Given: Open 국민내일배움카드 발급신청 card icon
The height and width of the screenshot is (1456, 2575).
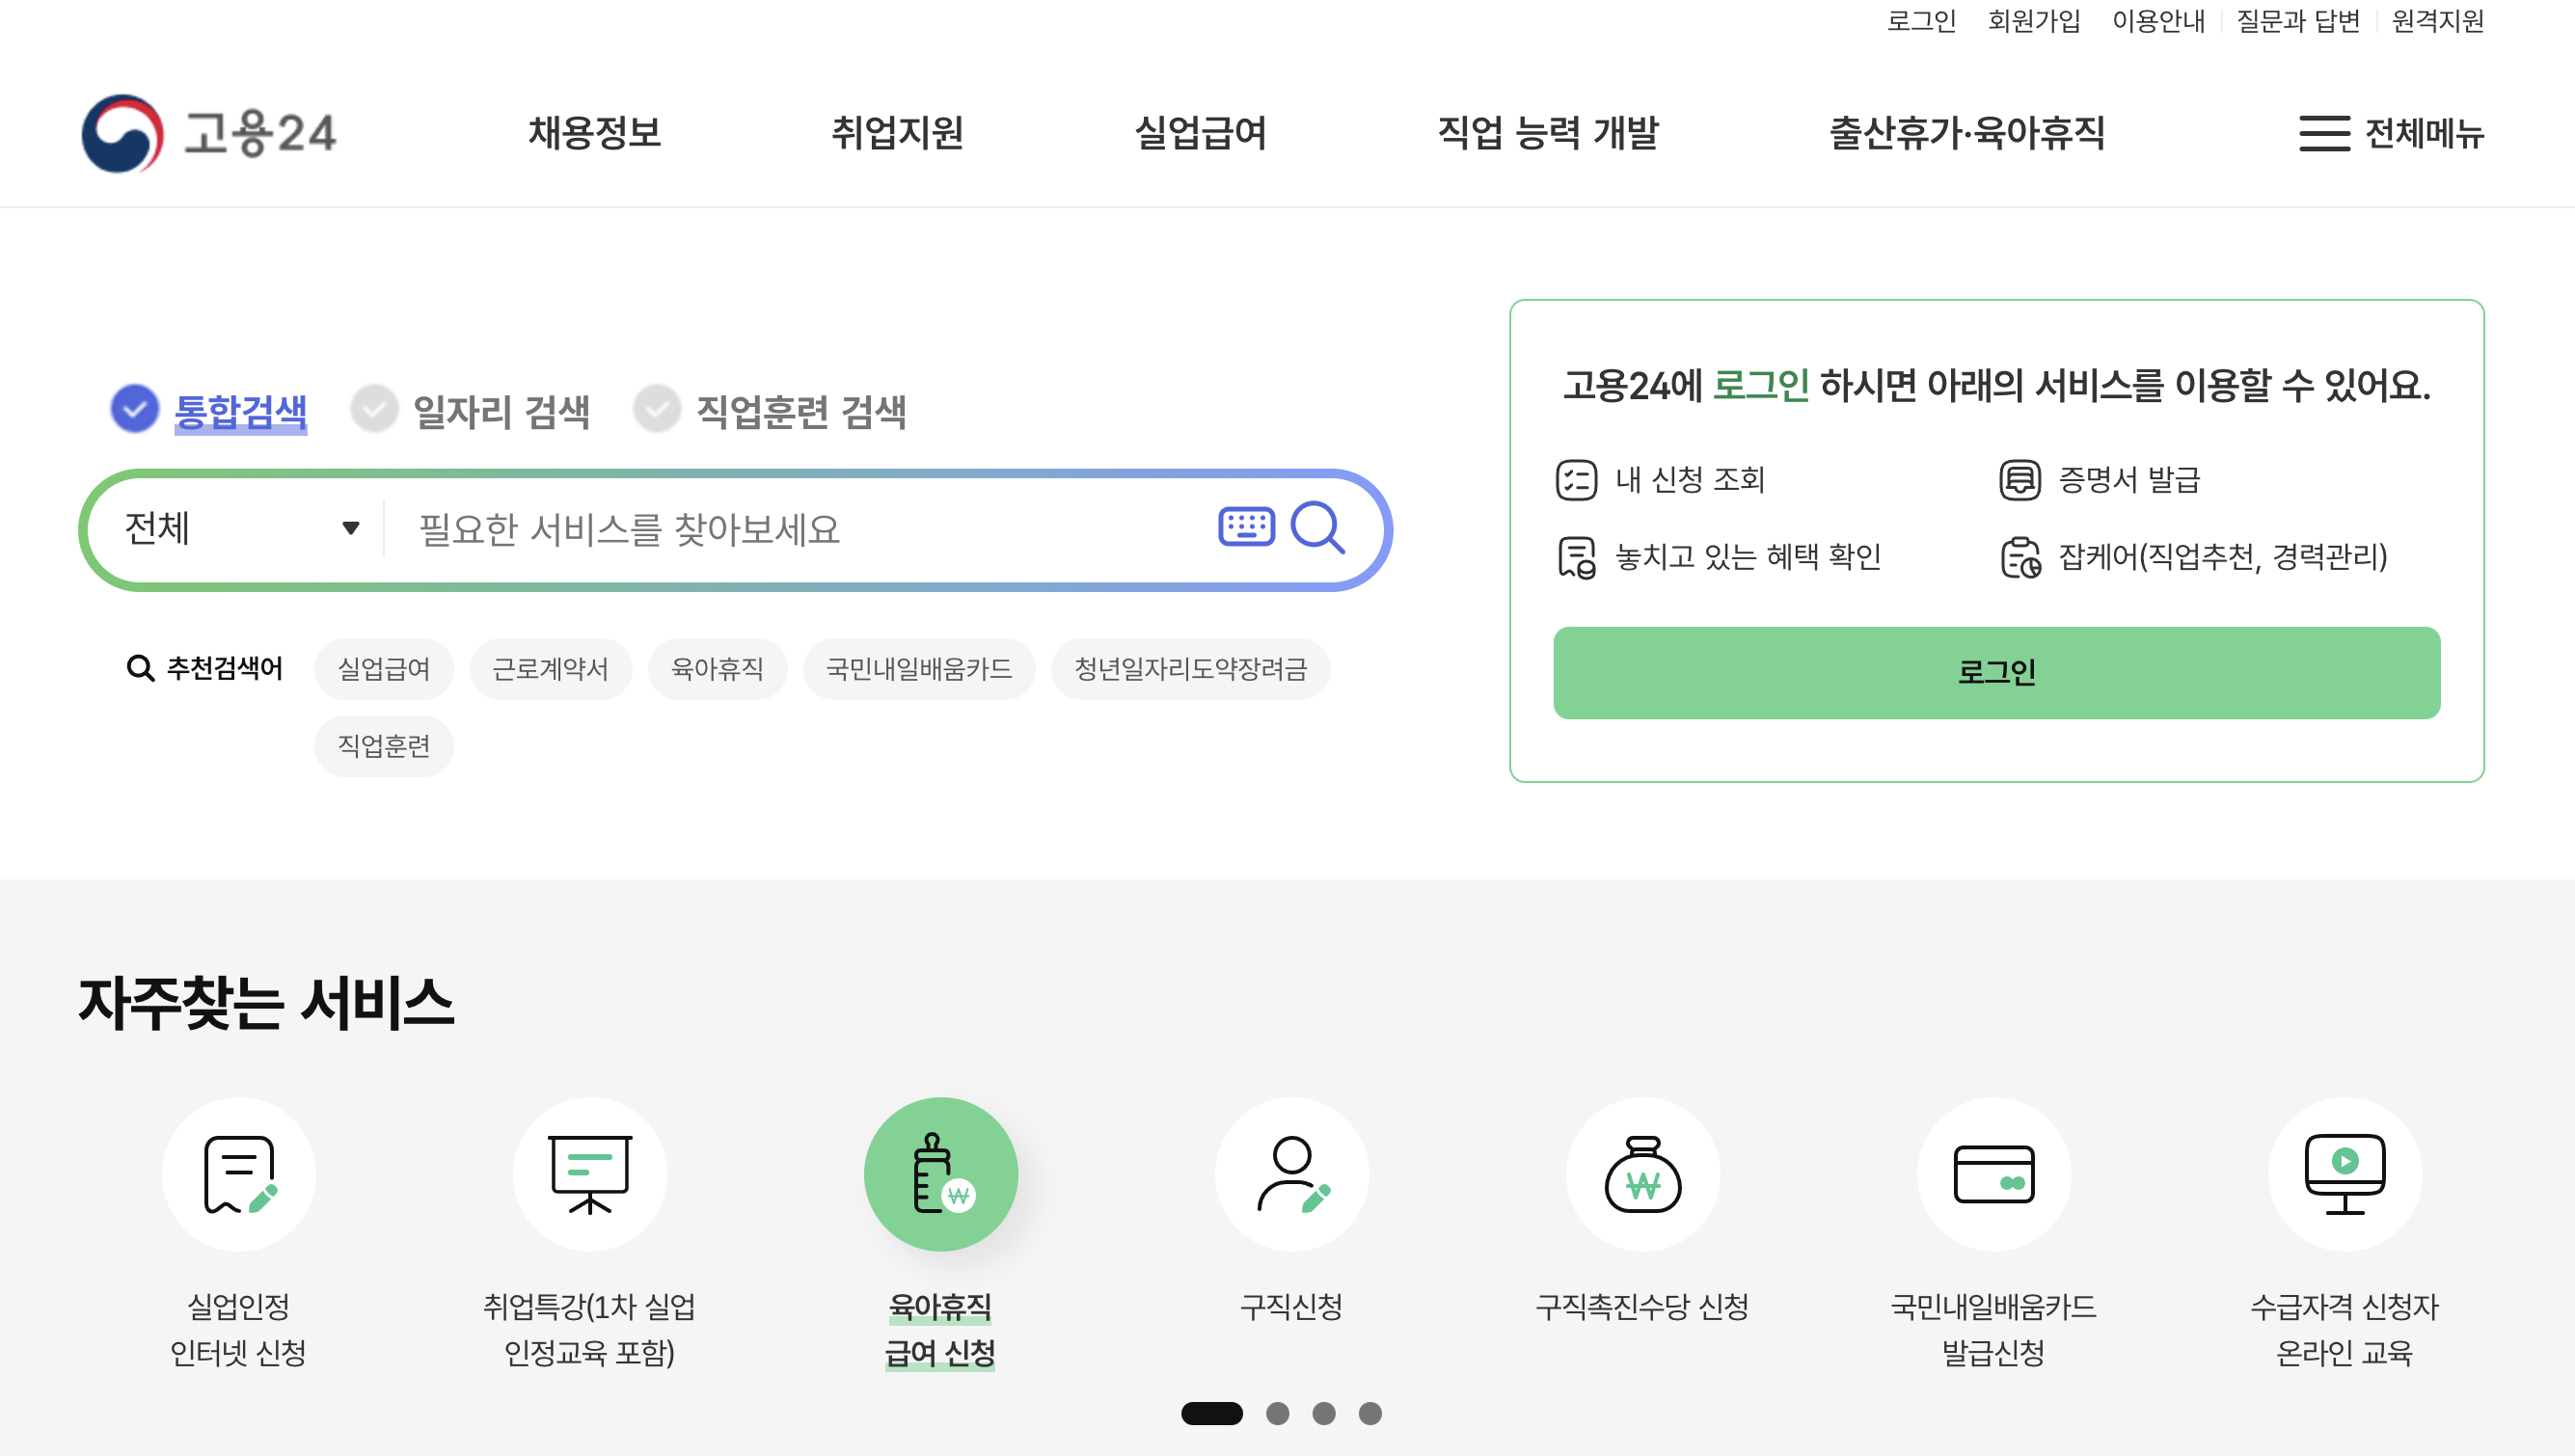Looking at the screenshot, I should (x=1994, y=1174).
